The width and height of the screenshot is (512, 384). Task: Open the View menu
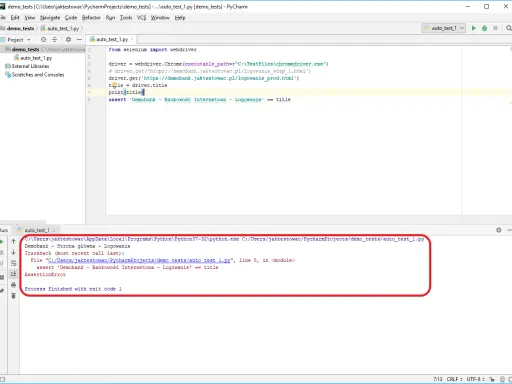30,18
